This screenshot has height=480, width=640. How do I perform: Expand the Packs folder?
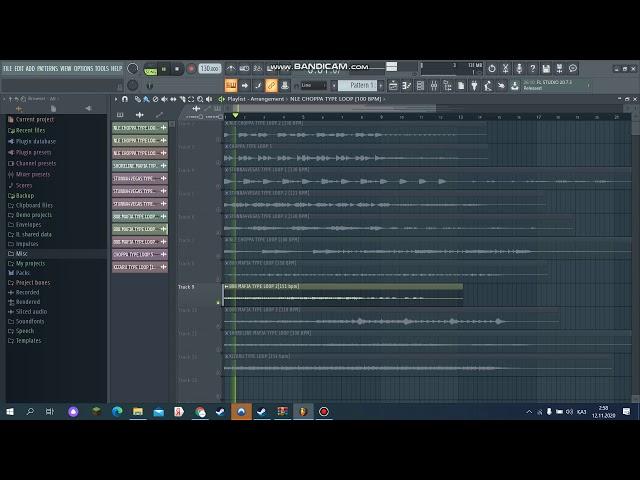[19, 273]
